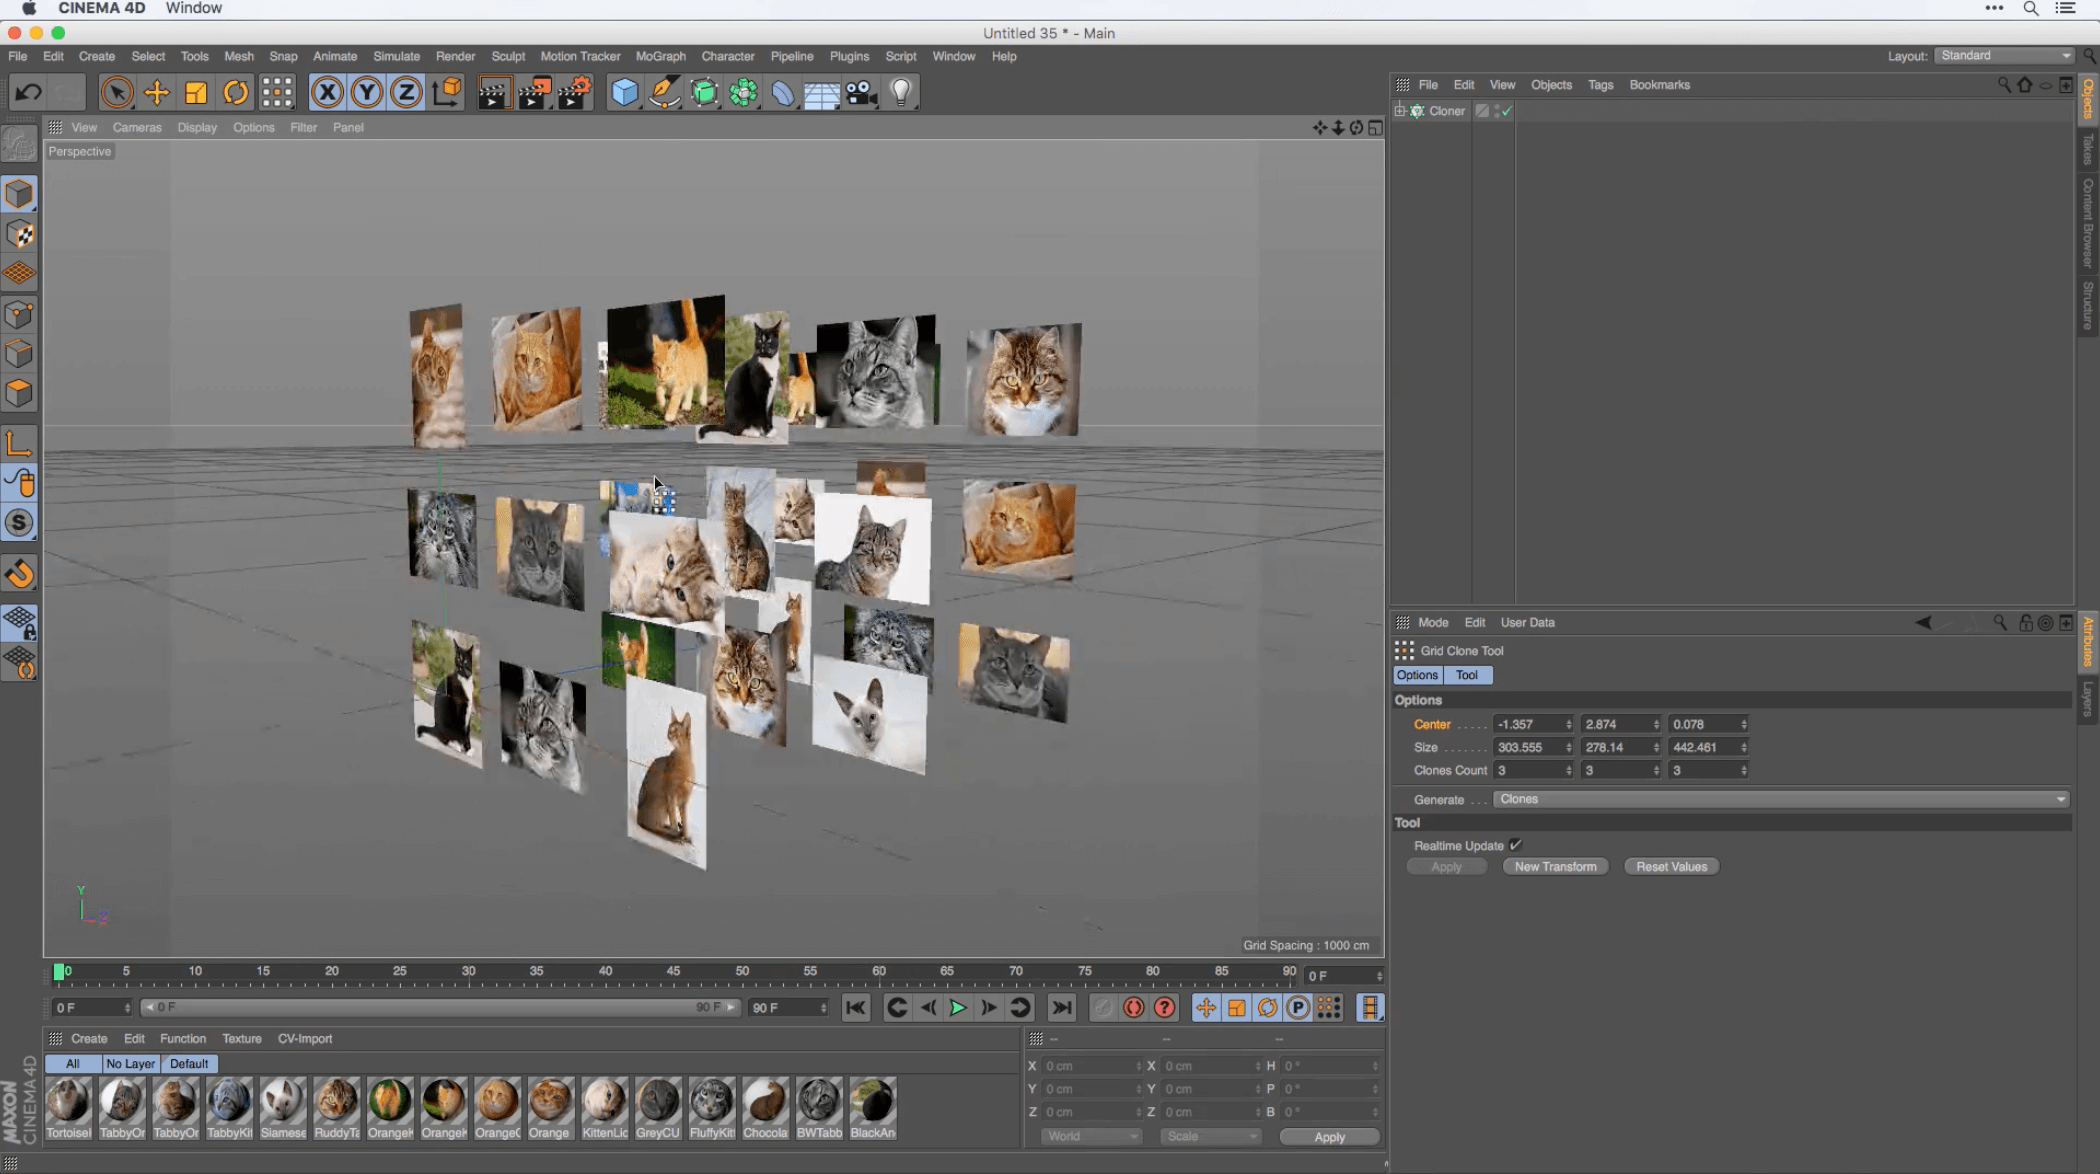Click the Undo arrow icon
This screenshot has width=2100, height=1174.
pos(28,93)
